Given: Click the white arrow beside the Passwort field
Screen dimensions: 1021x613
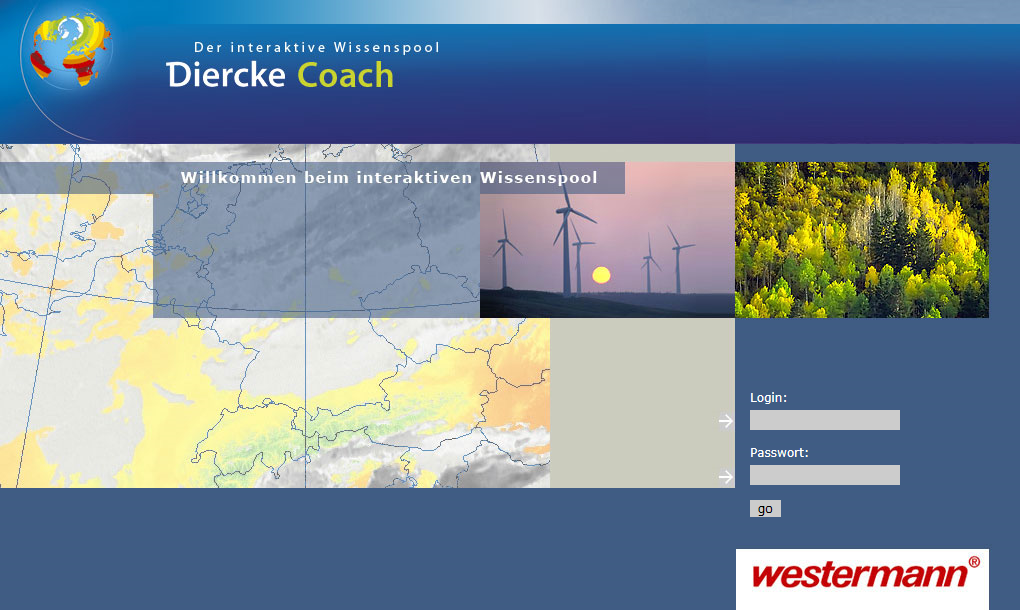Looking at the screenshot, I should click(726, 477).
